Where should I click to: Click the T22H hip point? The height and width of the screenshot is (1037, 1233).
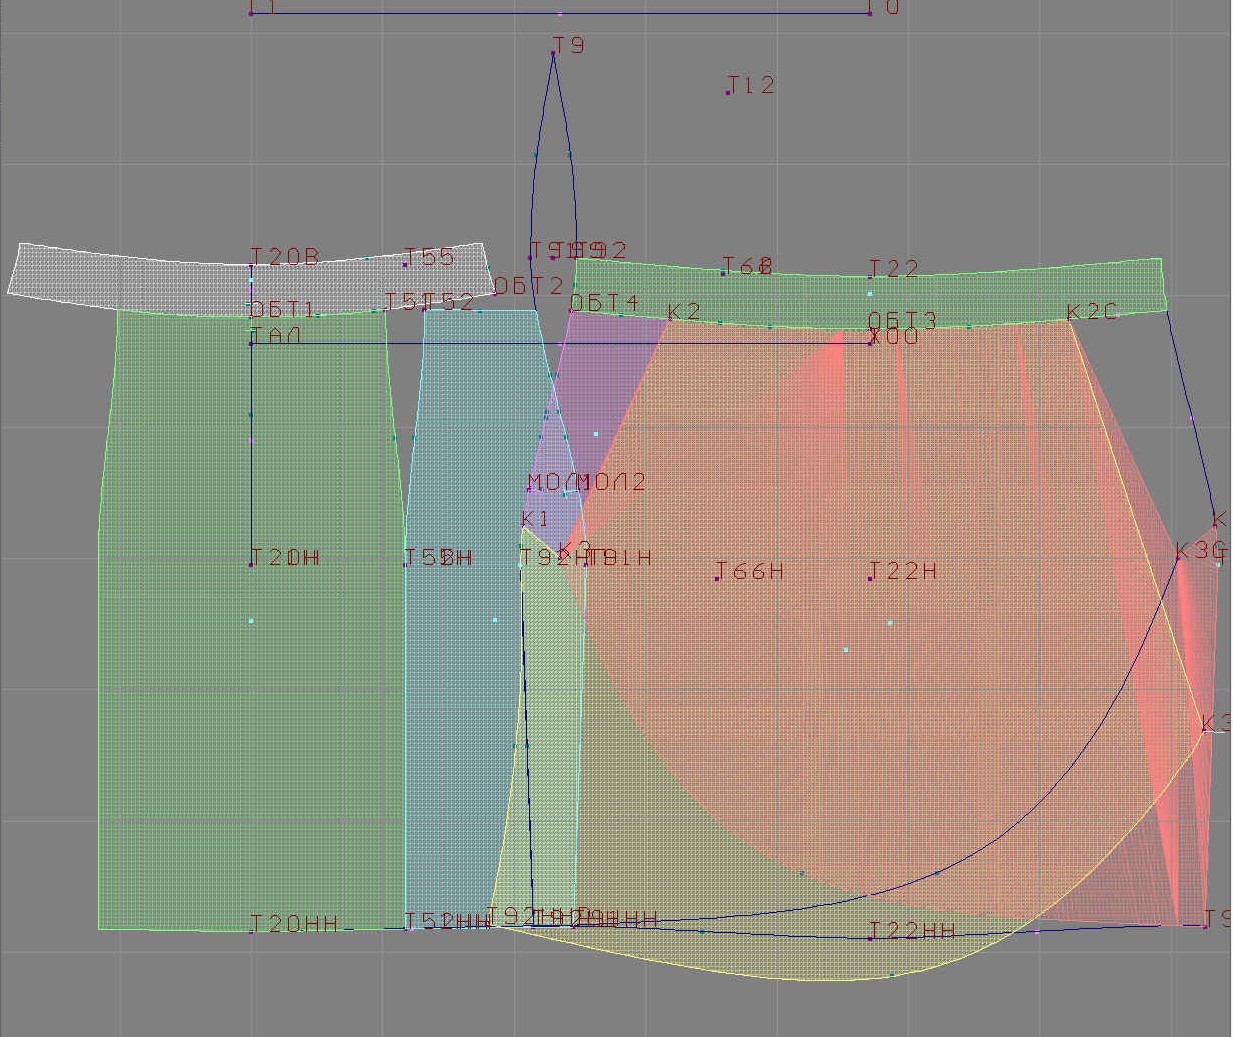coord(870,578)
